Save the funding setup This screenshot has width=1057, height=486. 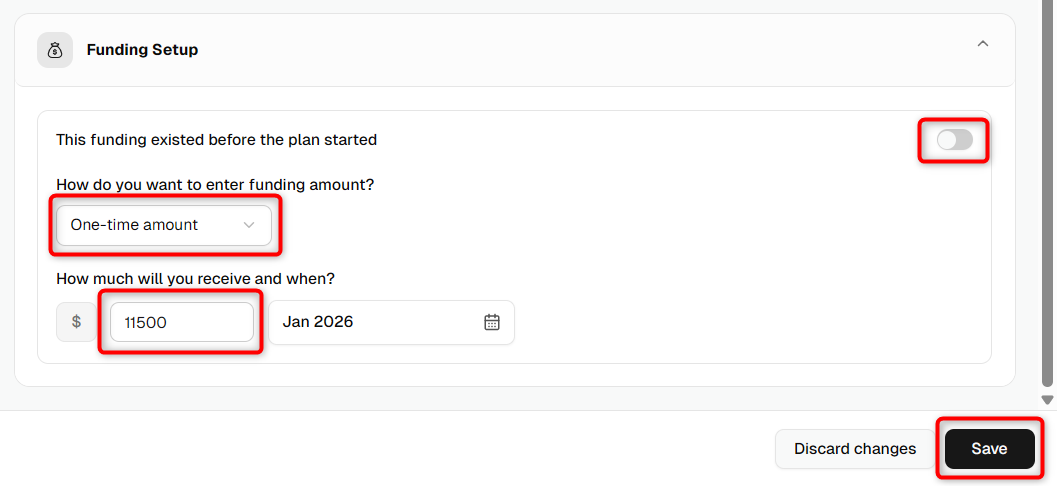[x=990, y=449]
